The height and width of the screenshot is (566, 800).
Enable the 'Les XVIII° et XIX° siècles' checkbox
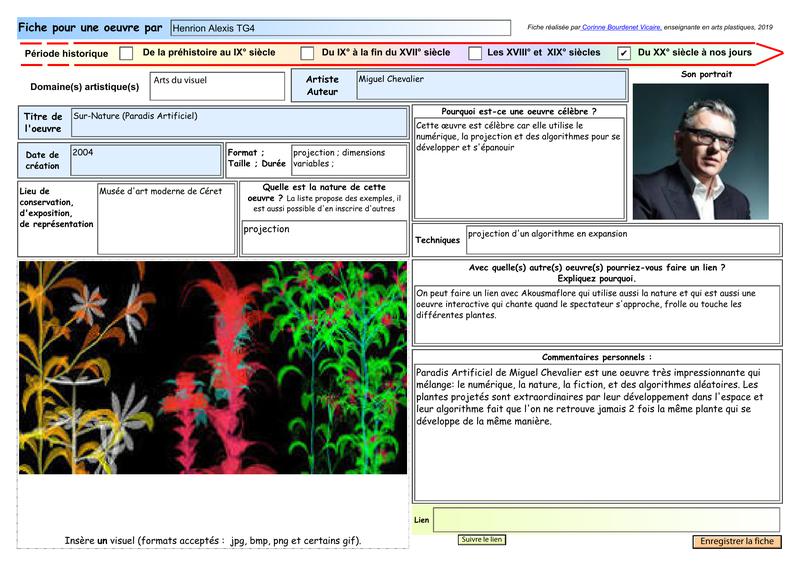476,54
